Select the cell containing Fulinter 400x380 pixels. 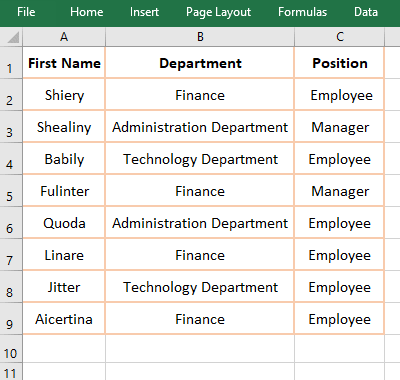64,191
